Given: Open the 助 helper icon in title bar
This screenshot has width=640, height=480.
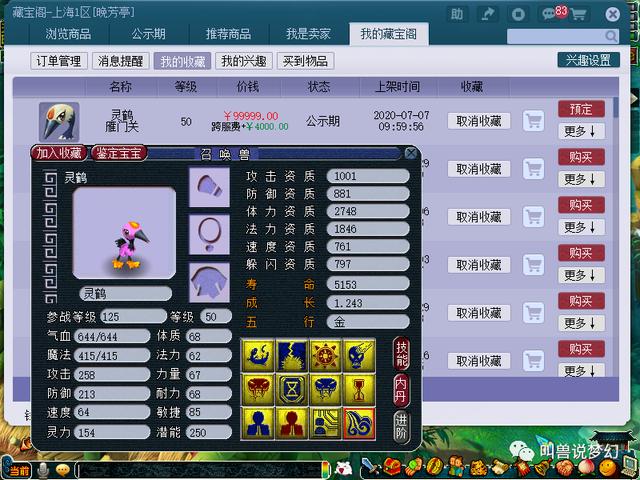Looking at the screenshot, I should pos(457,14).
